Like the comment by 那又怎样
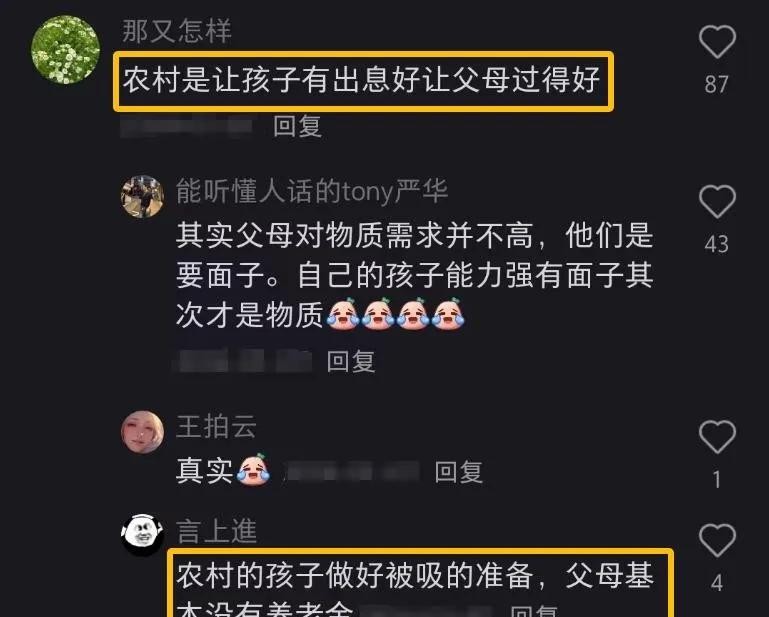Image resolution: width=769 pixels, height=617 pixels. pos(717,42)
